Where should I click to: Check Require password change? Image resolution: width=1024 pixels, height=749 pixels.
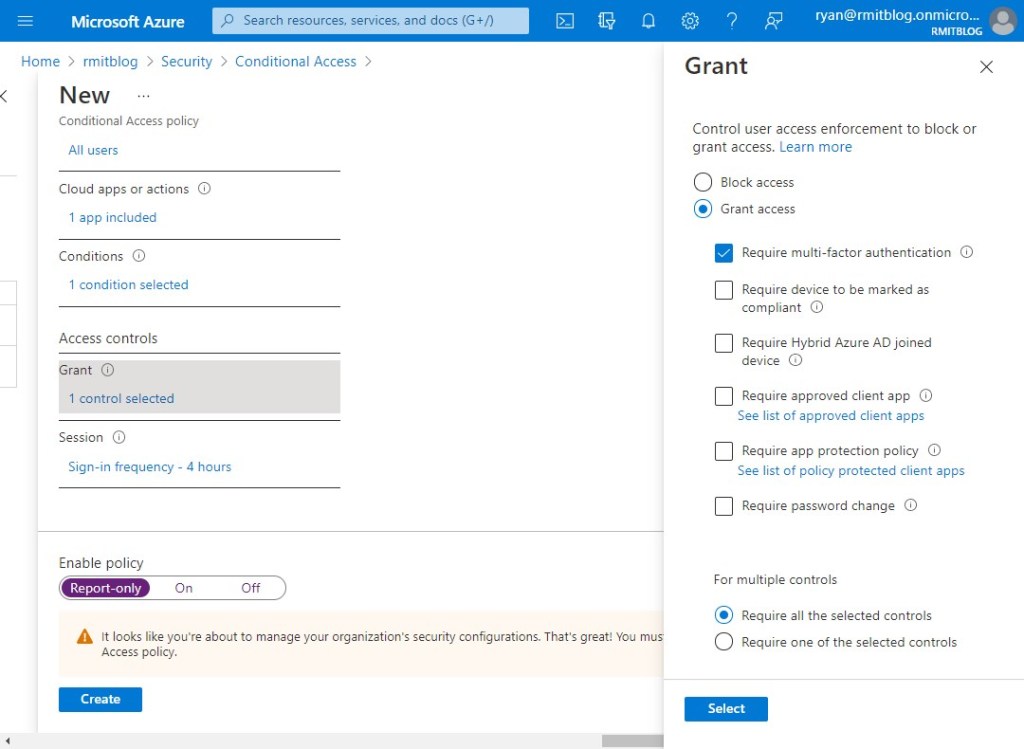pyautogui.click(x=724, y=506)
